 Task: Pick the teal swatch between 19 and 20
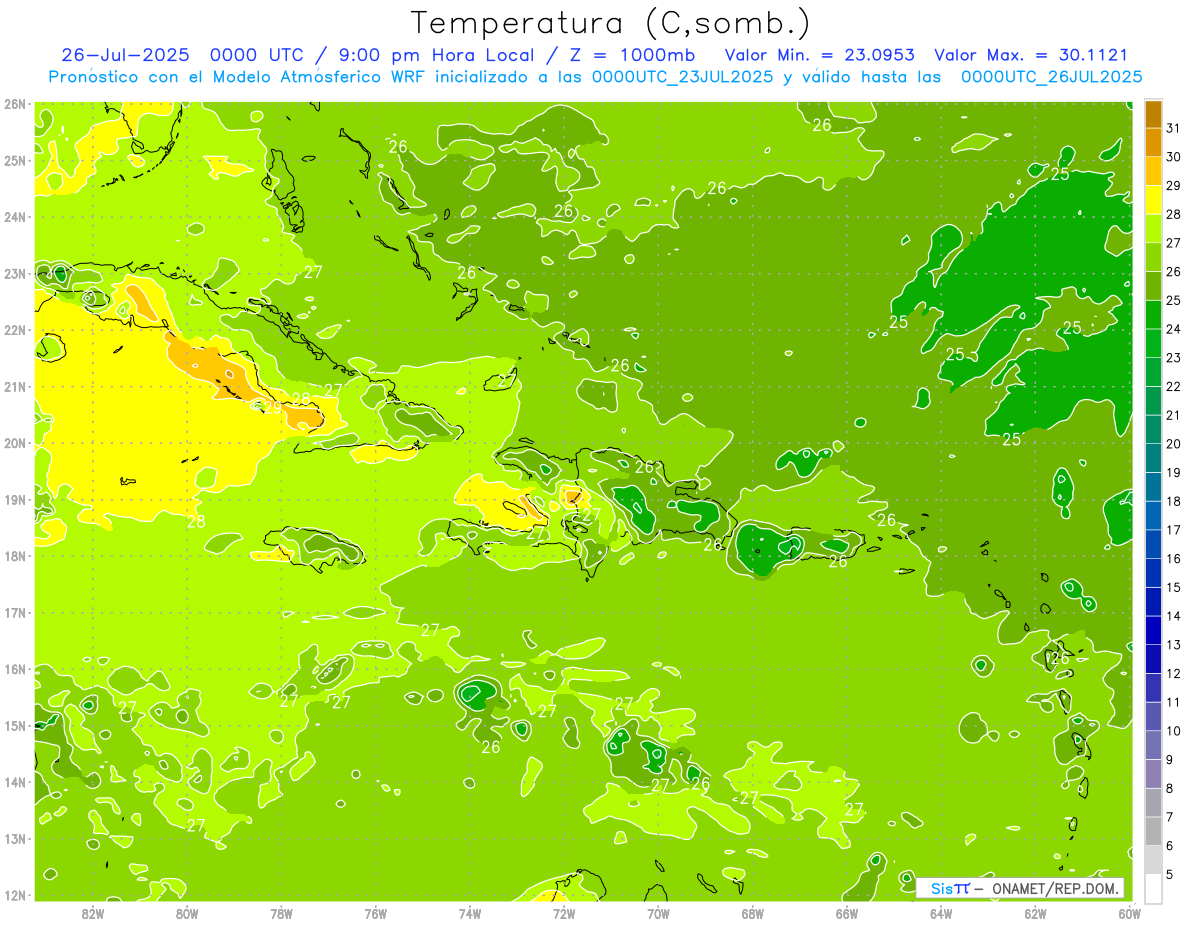pyautogui.click(x=1153, y=458)
